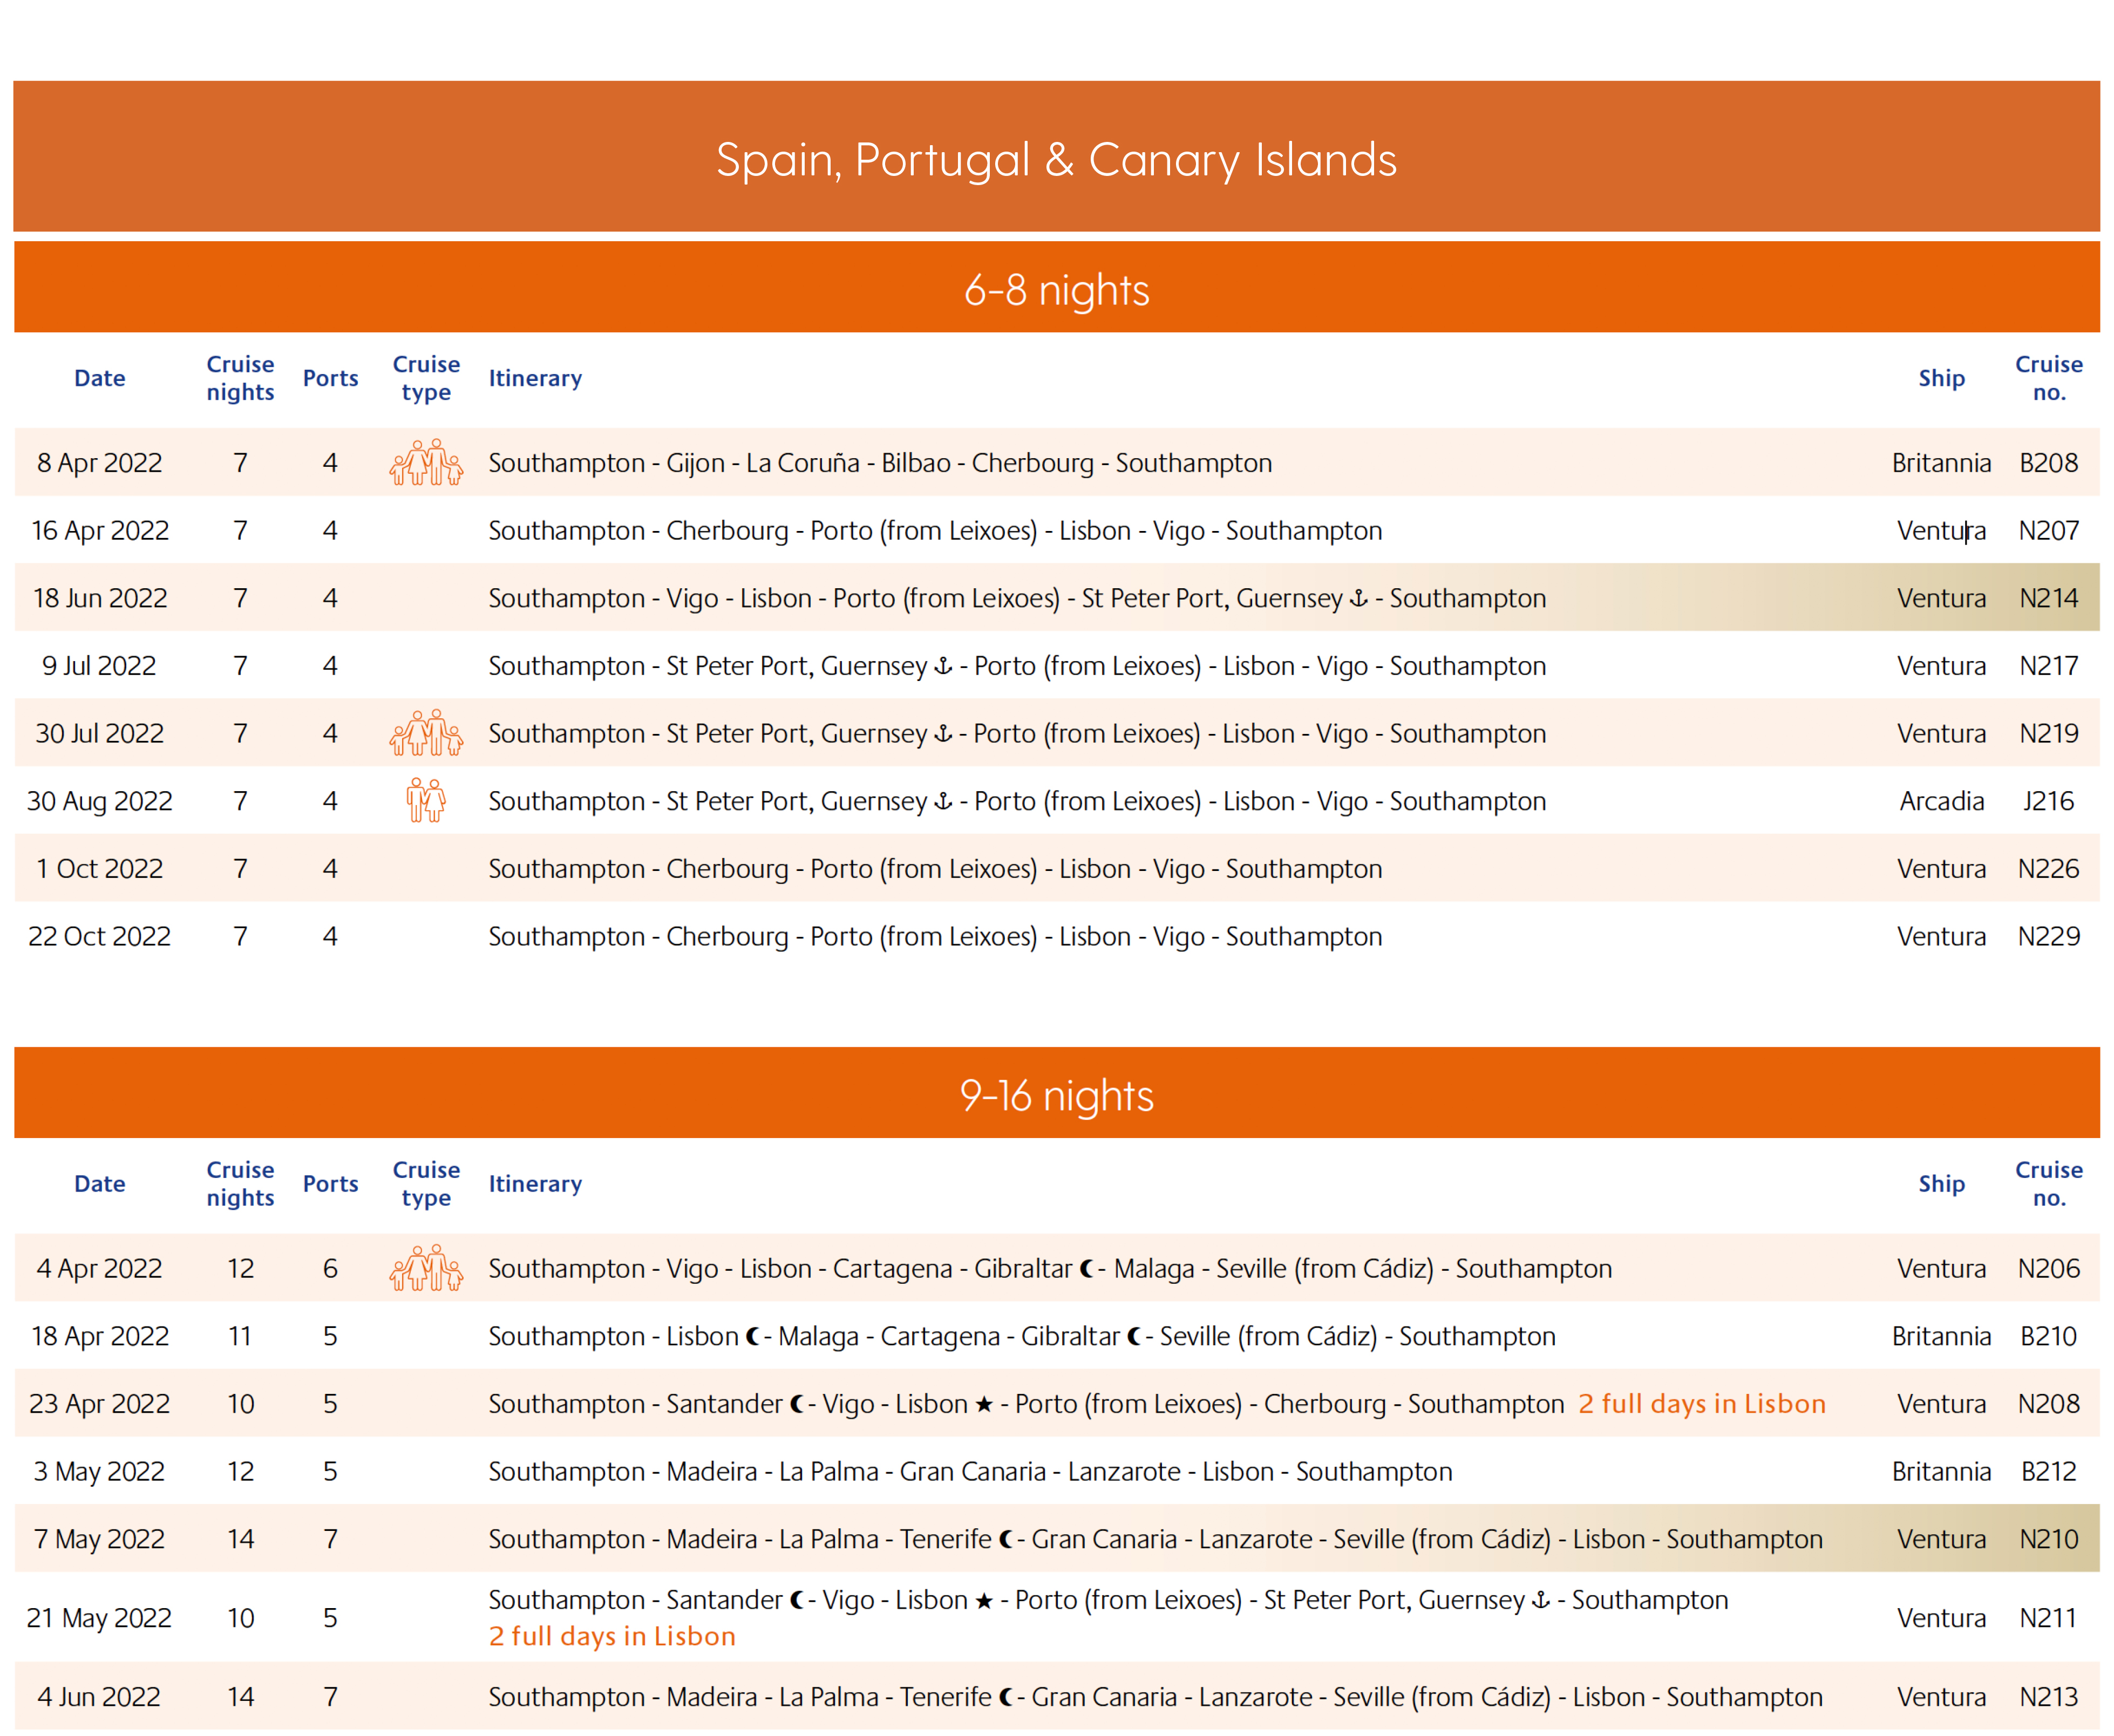
Task: Click the date '22 Oct 2022'
Action: [99, 936]
